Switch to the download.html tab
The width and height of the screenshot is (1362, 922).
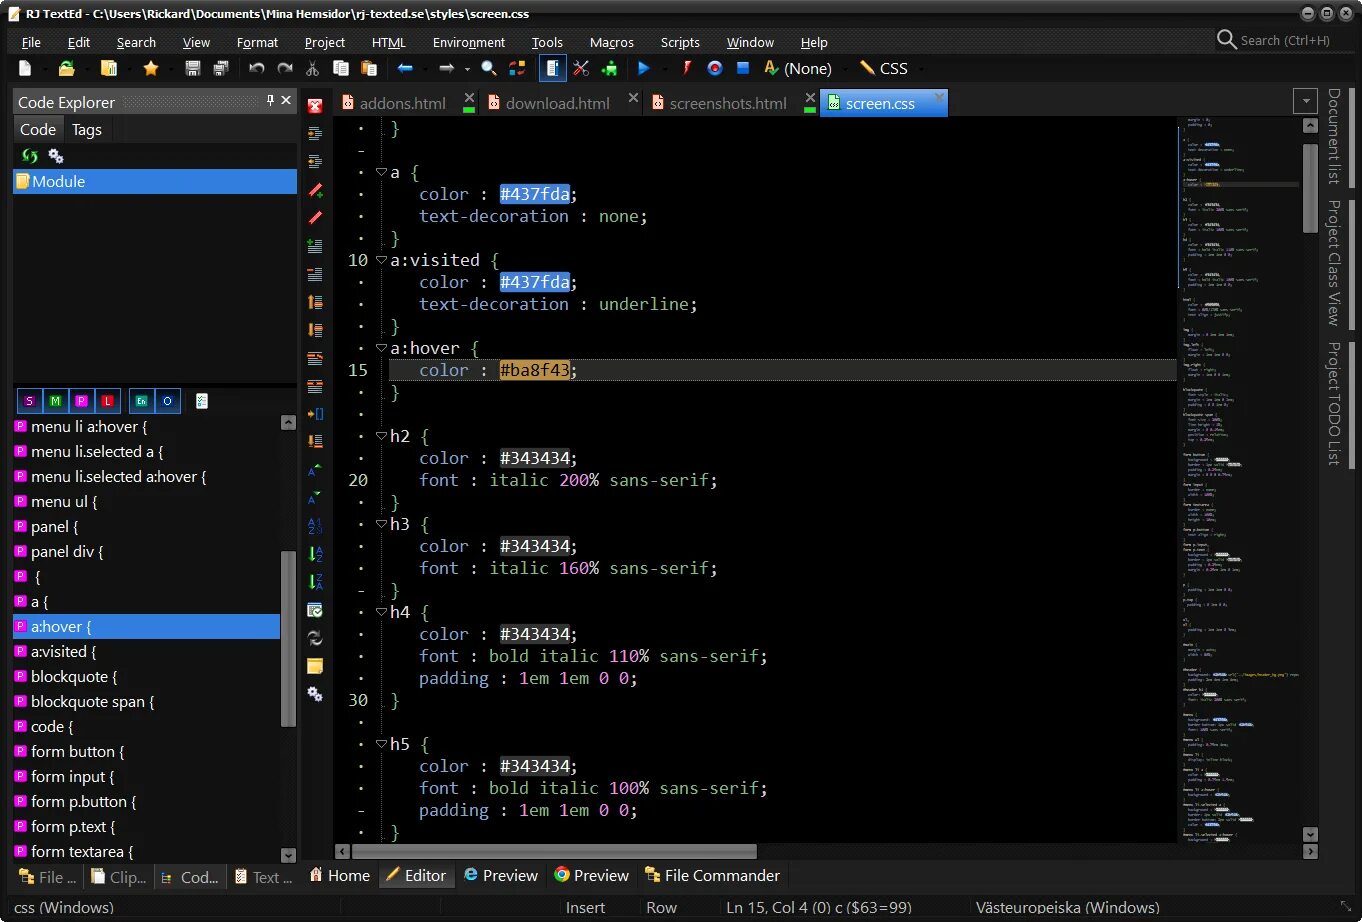pyautogui.click(x=557, y=103)
